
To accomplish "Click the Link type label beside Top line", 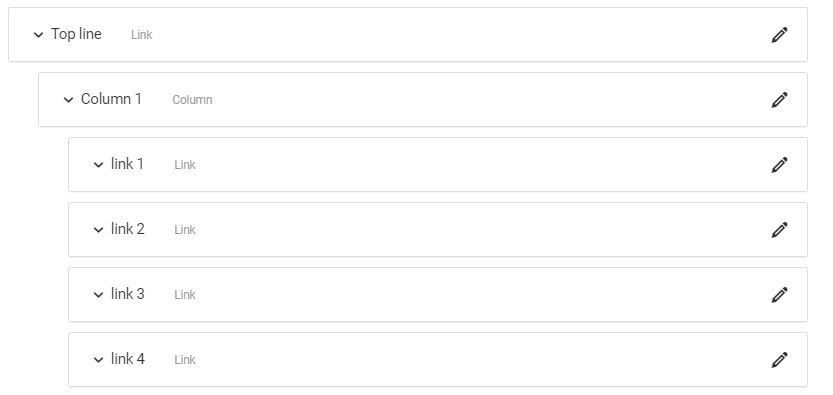I will click(x=142, y=35).
